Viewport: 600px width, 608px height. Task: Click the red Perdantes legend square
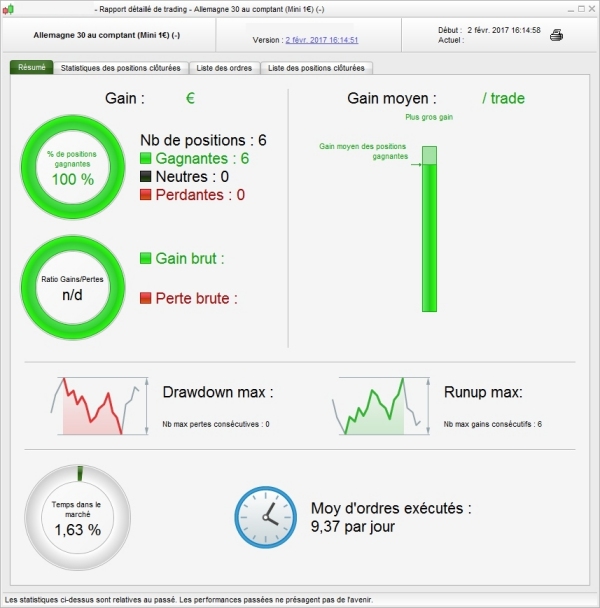click(145, 195)
